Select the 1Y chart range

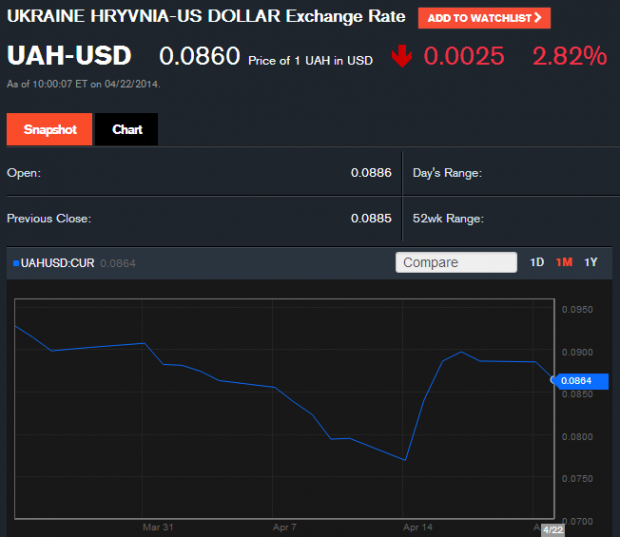591,262
